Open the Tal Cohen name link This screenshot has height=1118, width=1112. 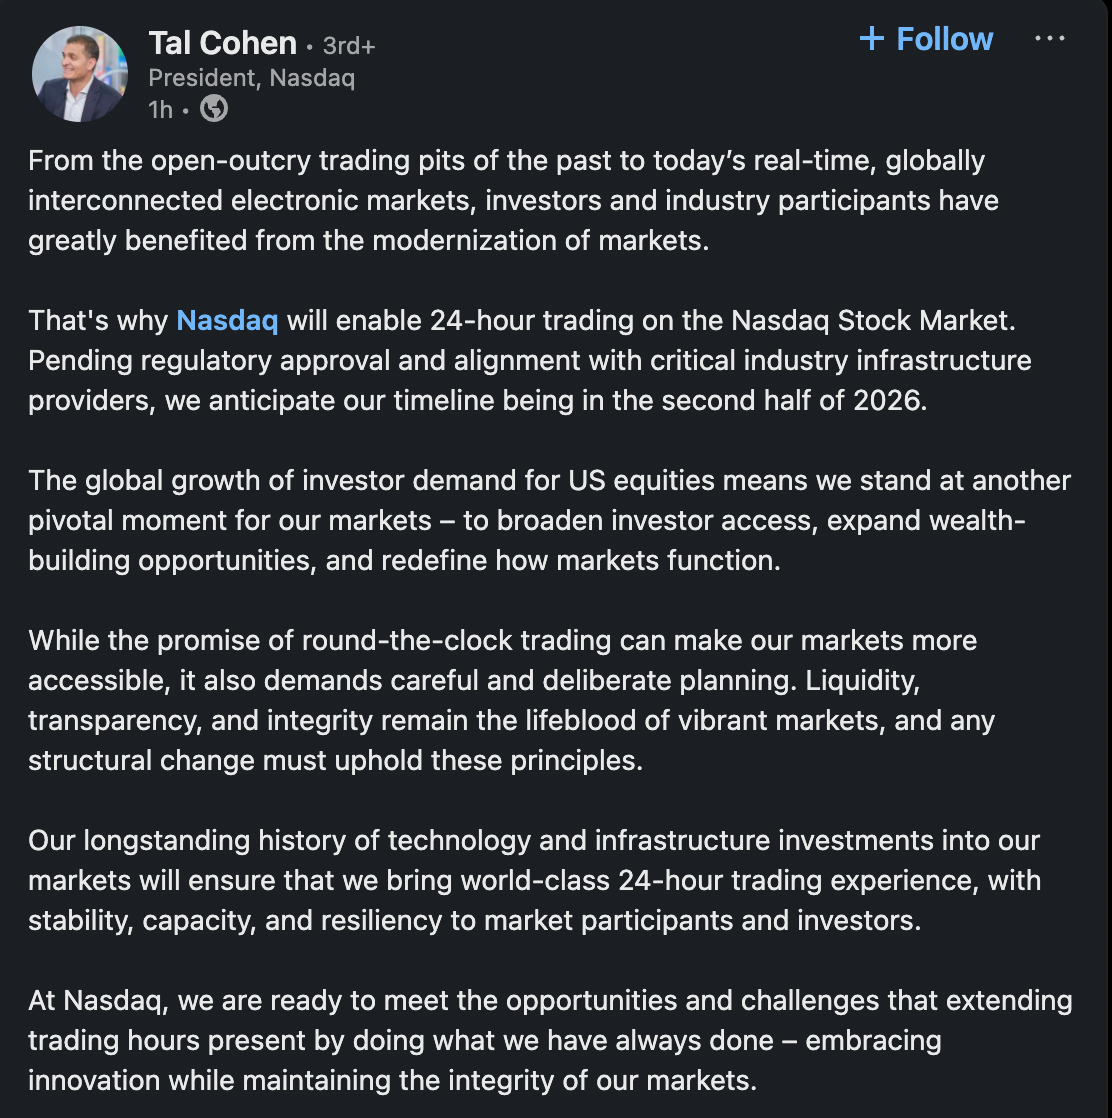(x=222, y=43)
